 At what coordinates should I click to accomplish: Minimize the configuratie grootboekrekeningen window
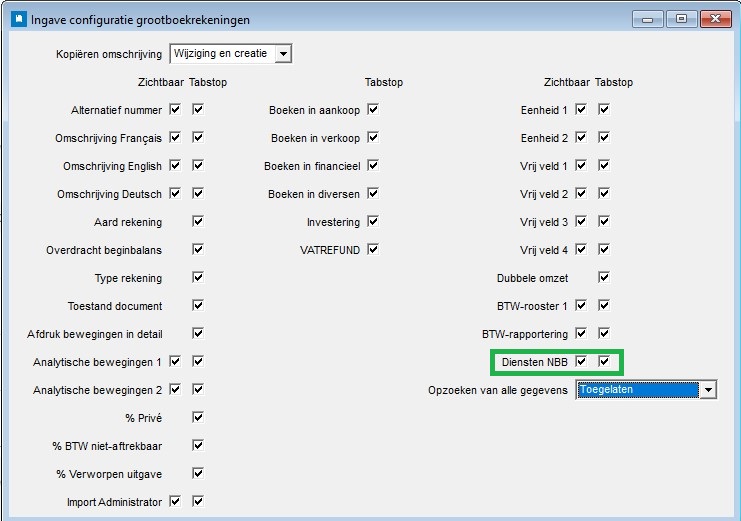(x=647, y=19)
